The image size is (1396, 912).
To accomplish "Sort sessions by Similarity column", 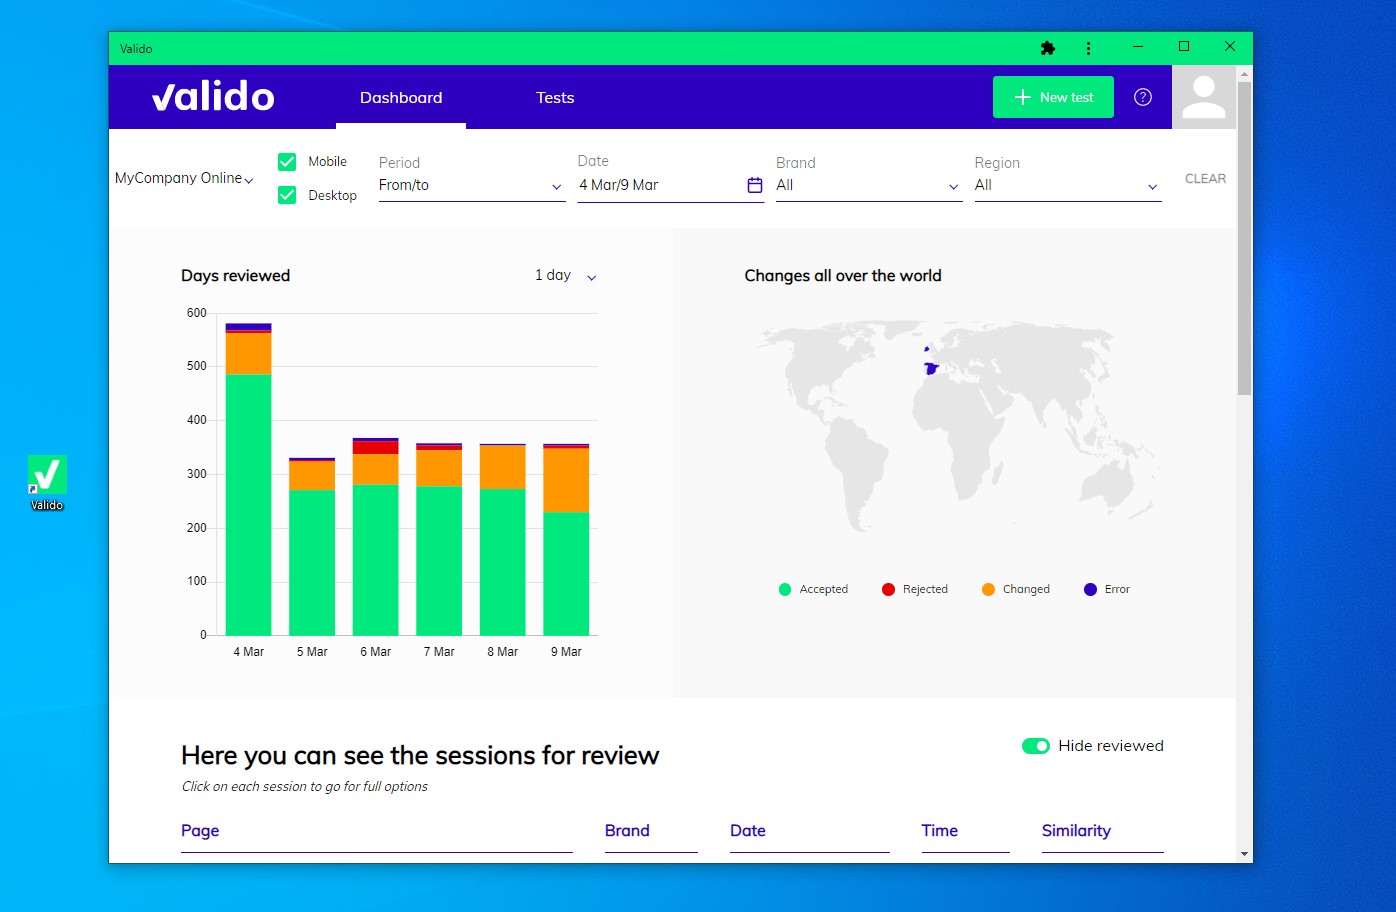I will 1076,831.
